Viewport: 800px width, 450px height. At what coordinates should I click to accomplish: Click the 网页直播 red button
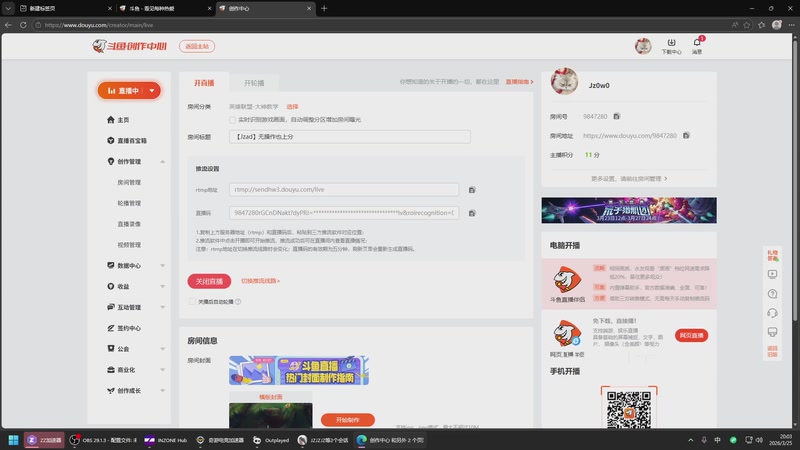coord(691,335)
